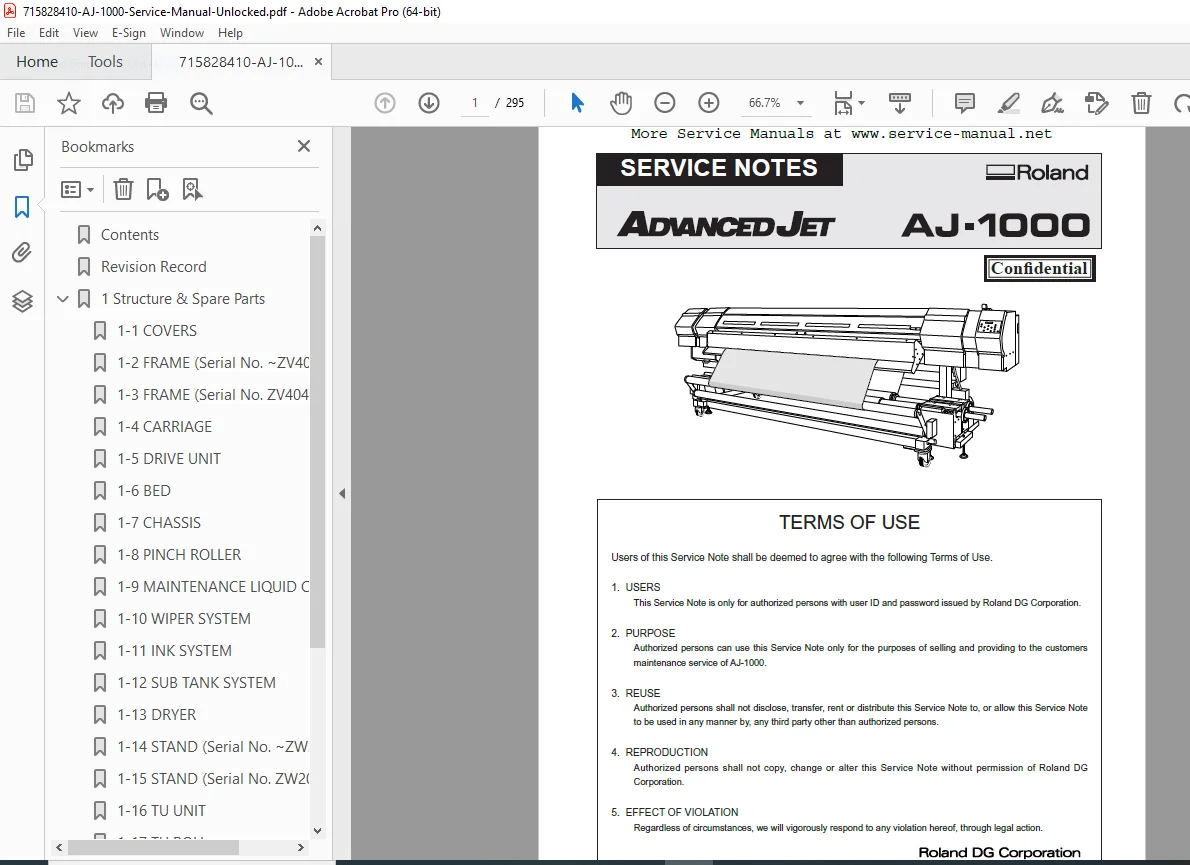Activate the Hand pan tool
The height and width of the screenshot is (865, 1190).
[x=621, y=102]
